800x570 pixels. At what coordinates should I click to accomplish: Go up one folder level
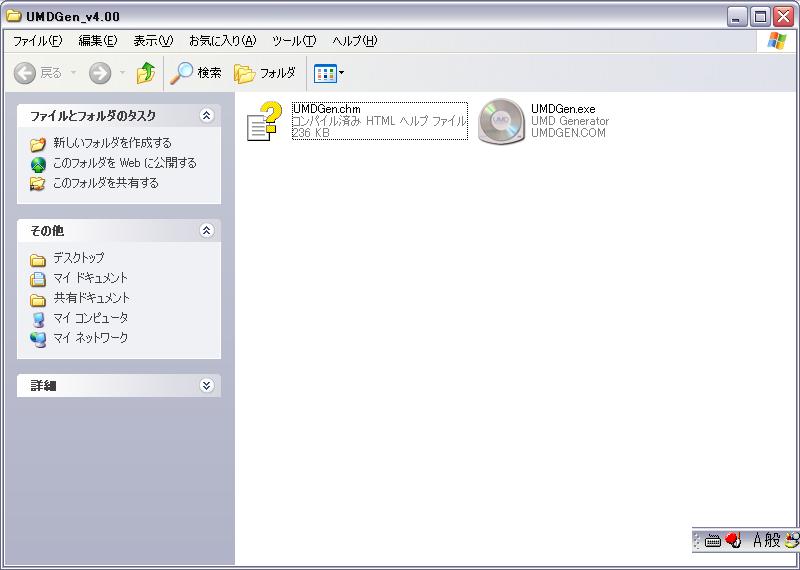point(146,73)
